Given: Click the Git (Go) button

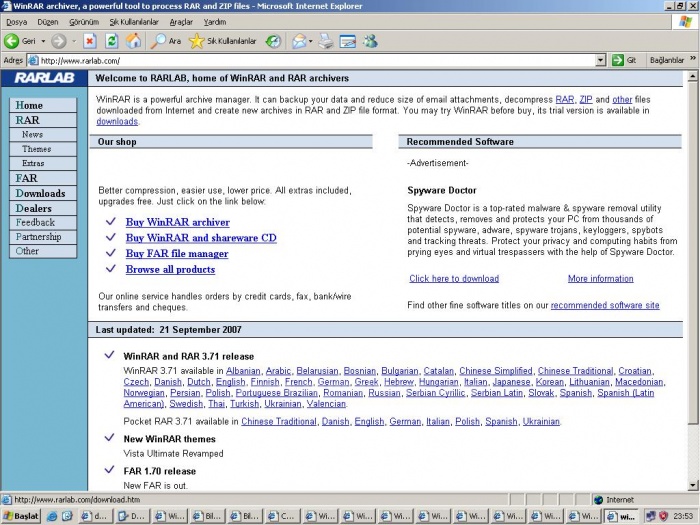Looking at the screenshot, I should (625, 60).
